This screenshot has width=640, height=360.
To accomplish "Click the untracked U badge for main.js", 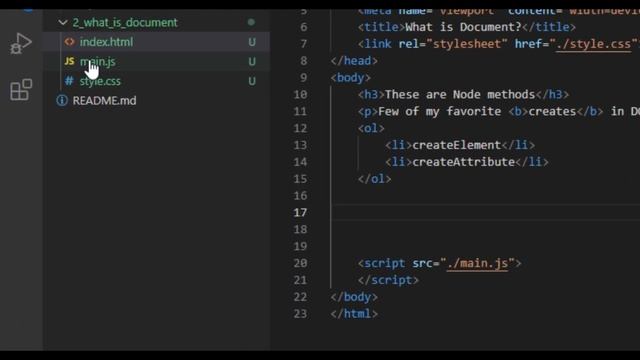I will pyautogui.click(x=252, y=62).
